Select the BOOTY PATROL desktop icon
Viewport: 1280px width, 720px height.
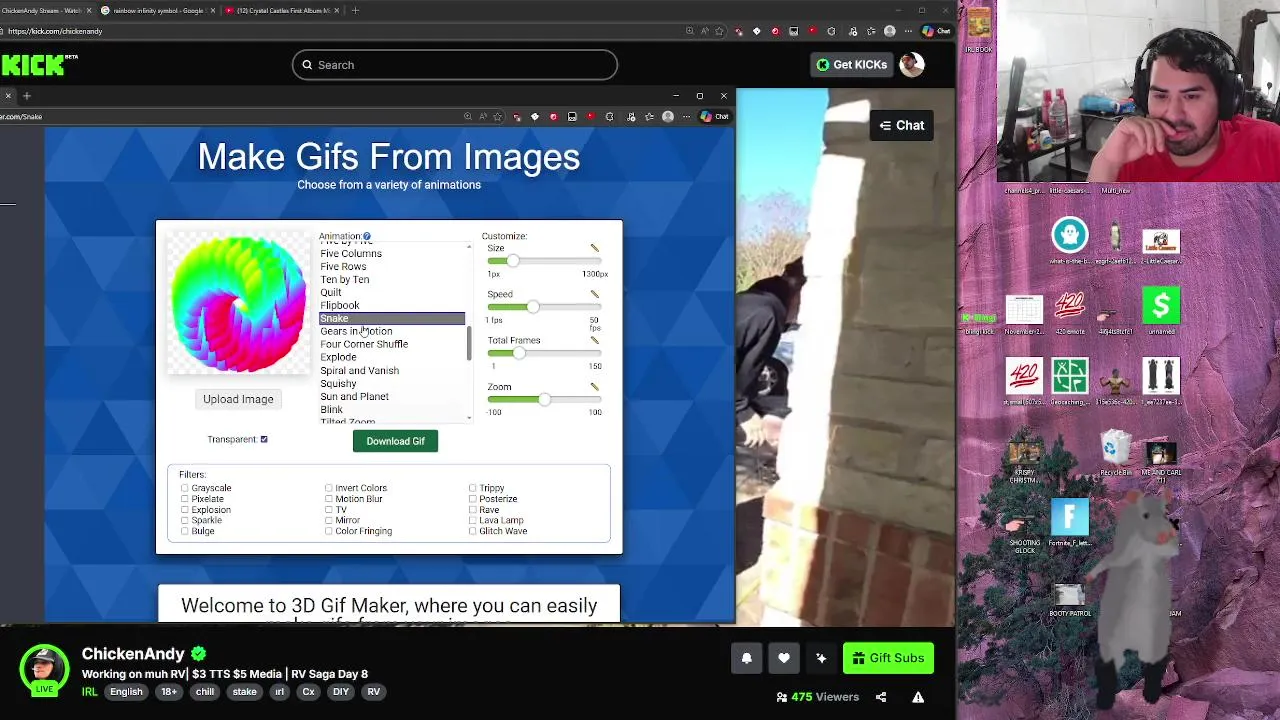point(1069,601)
